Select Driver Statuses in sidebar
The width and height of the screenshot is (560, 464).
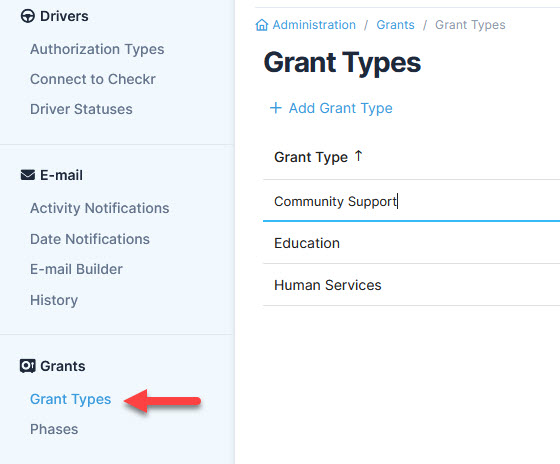pyautogui.click(x=81, y=109)
